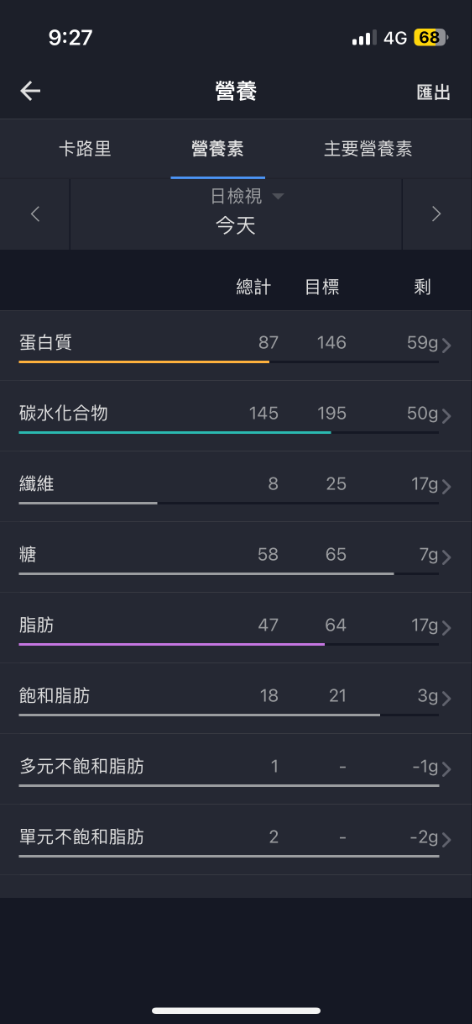Open the 日檢視 view dropdown
This screenshot has height=1024, width=472.
[247, 196]
